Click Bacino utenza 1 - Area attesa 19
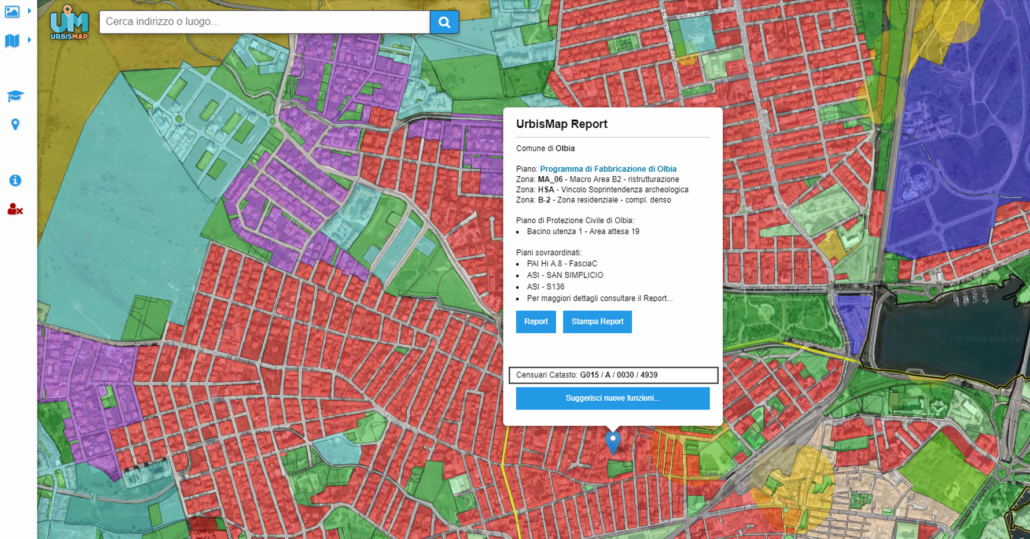 coord(583,232)
